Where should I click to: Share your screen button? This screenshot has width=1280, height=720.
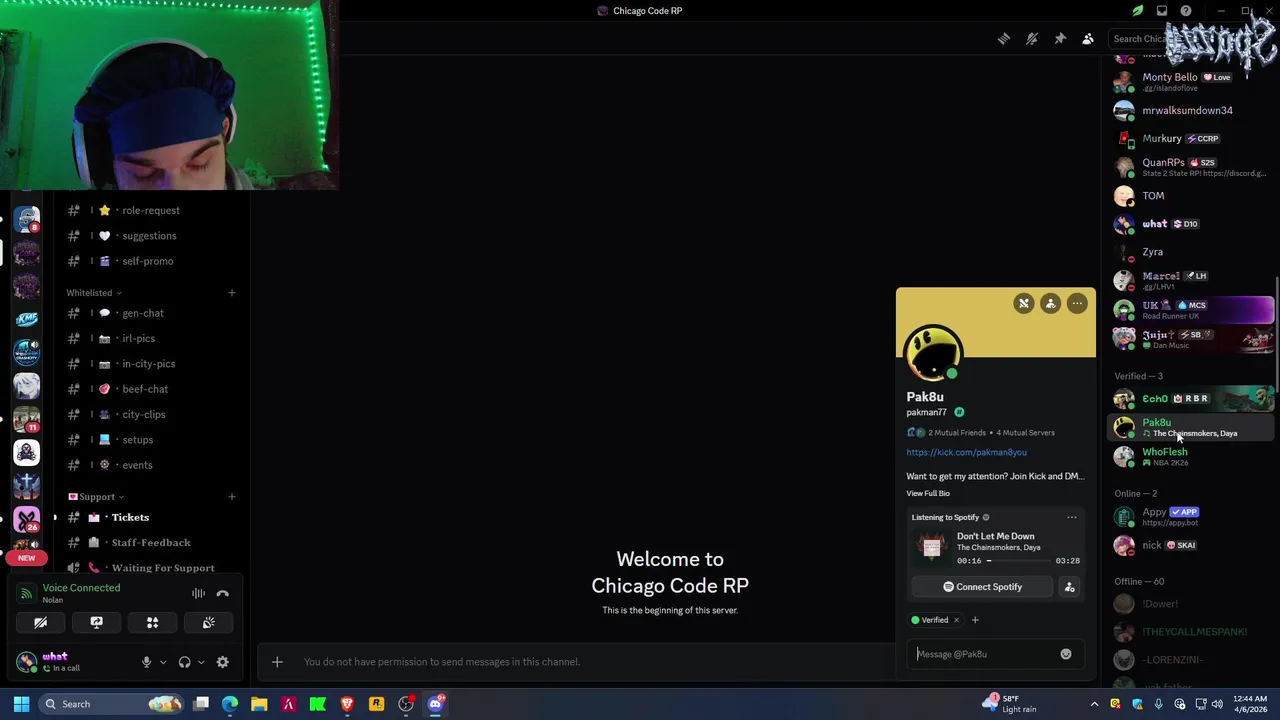point(97,622)
